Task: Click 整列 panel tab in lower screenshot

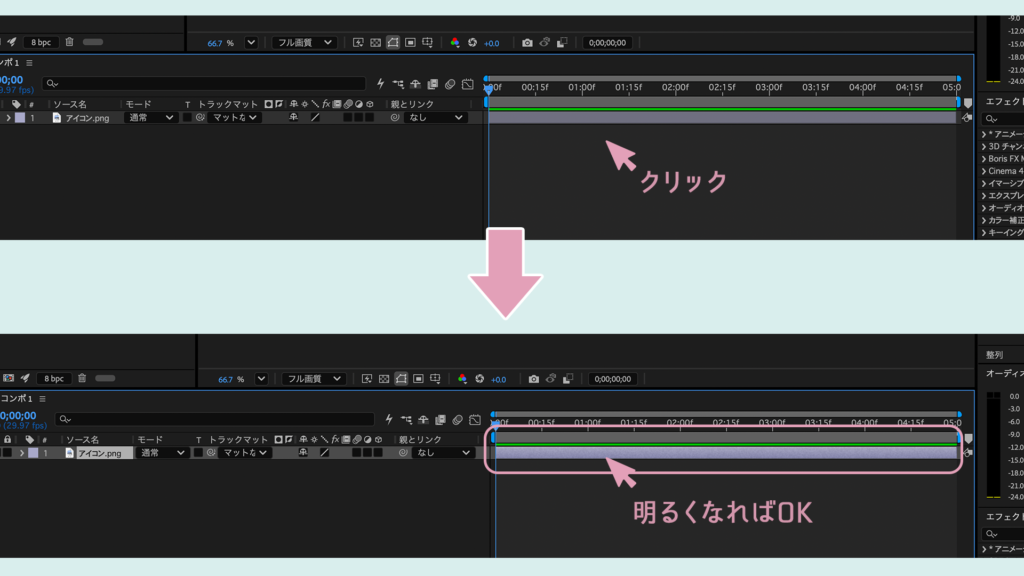Action: [x=995, y=355]
